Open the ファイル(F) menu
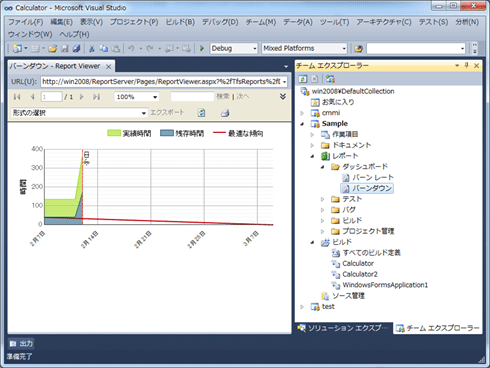 pos(26,22)
